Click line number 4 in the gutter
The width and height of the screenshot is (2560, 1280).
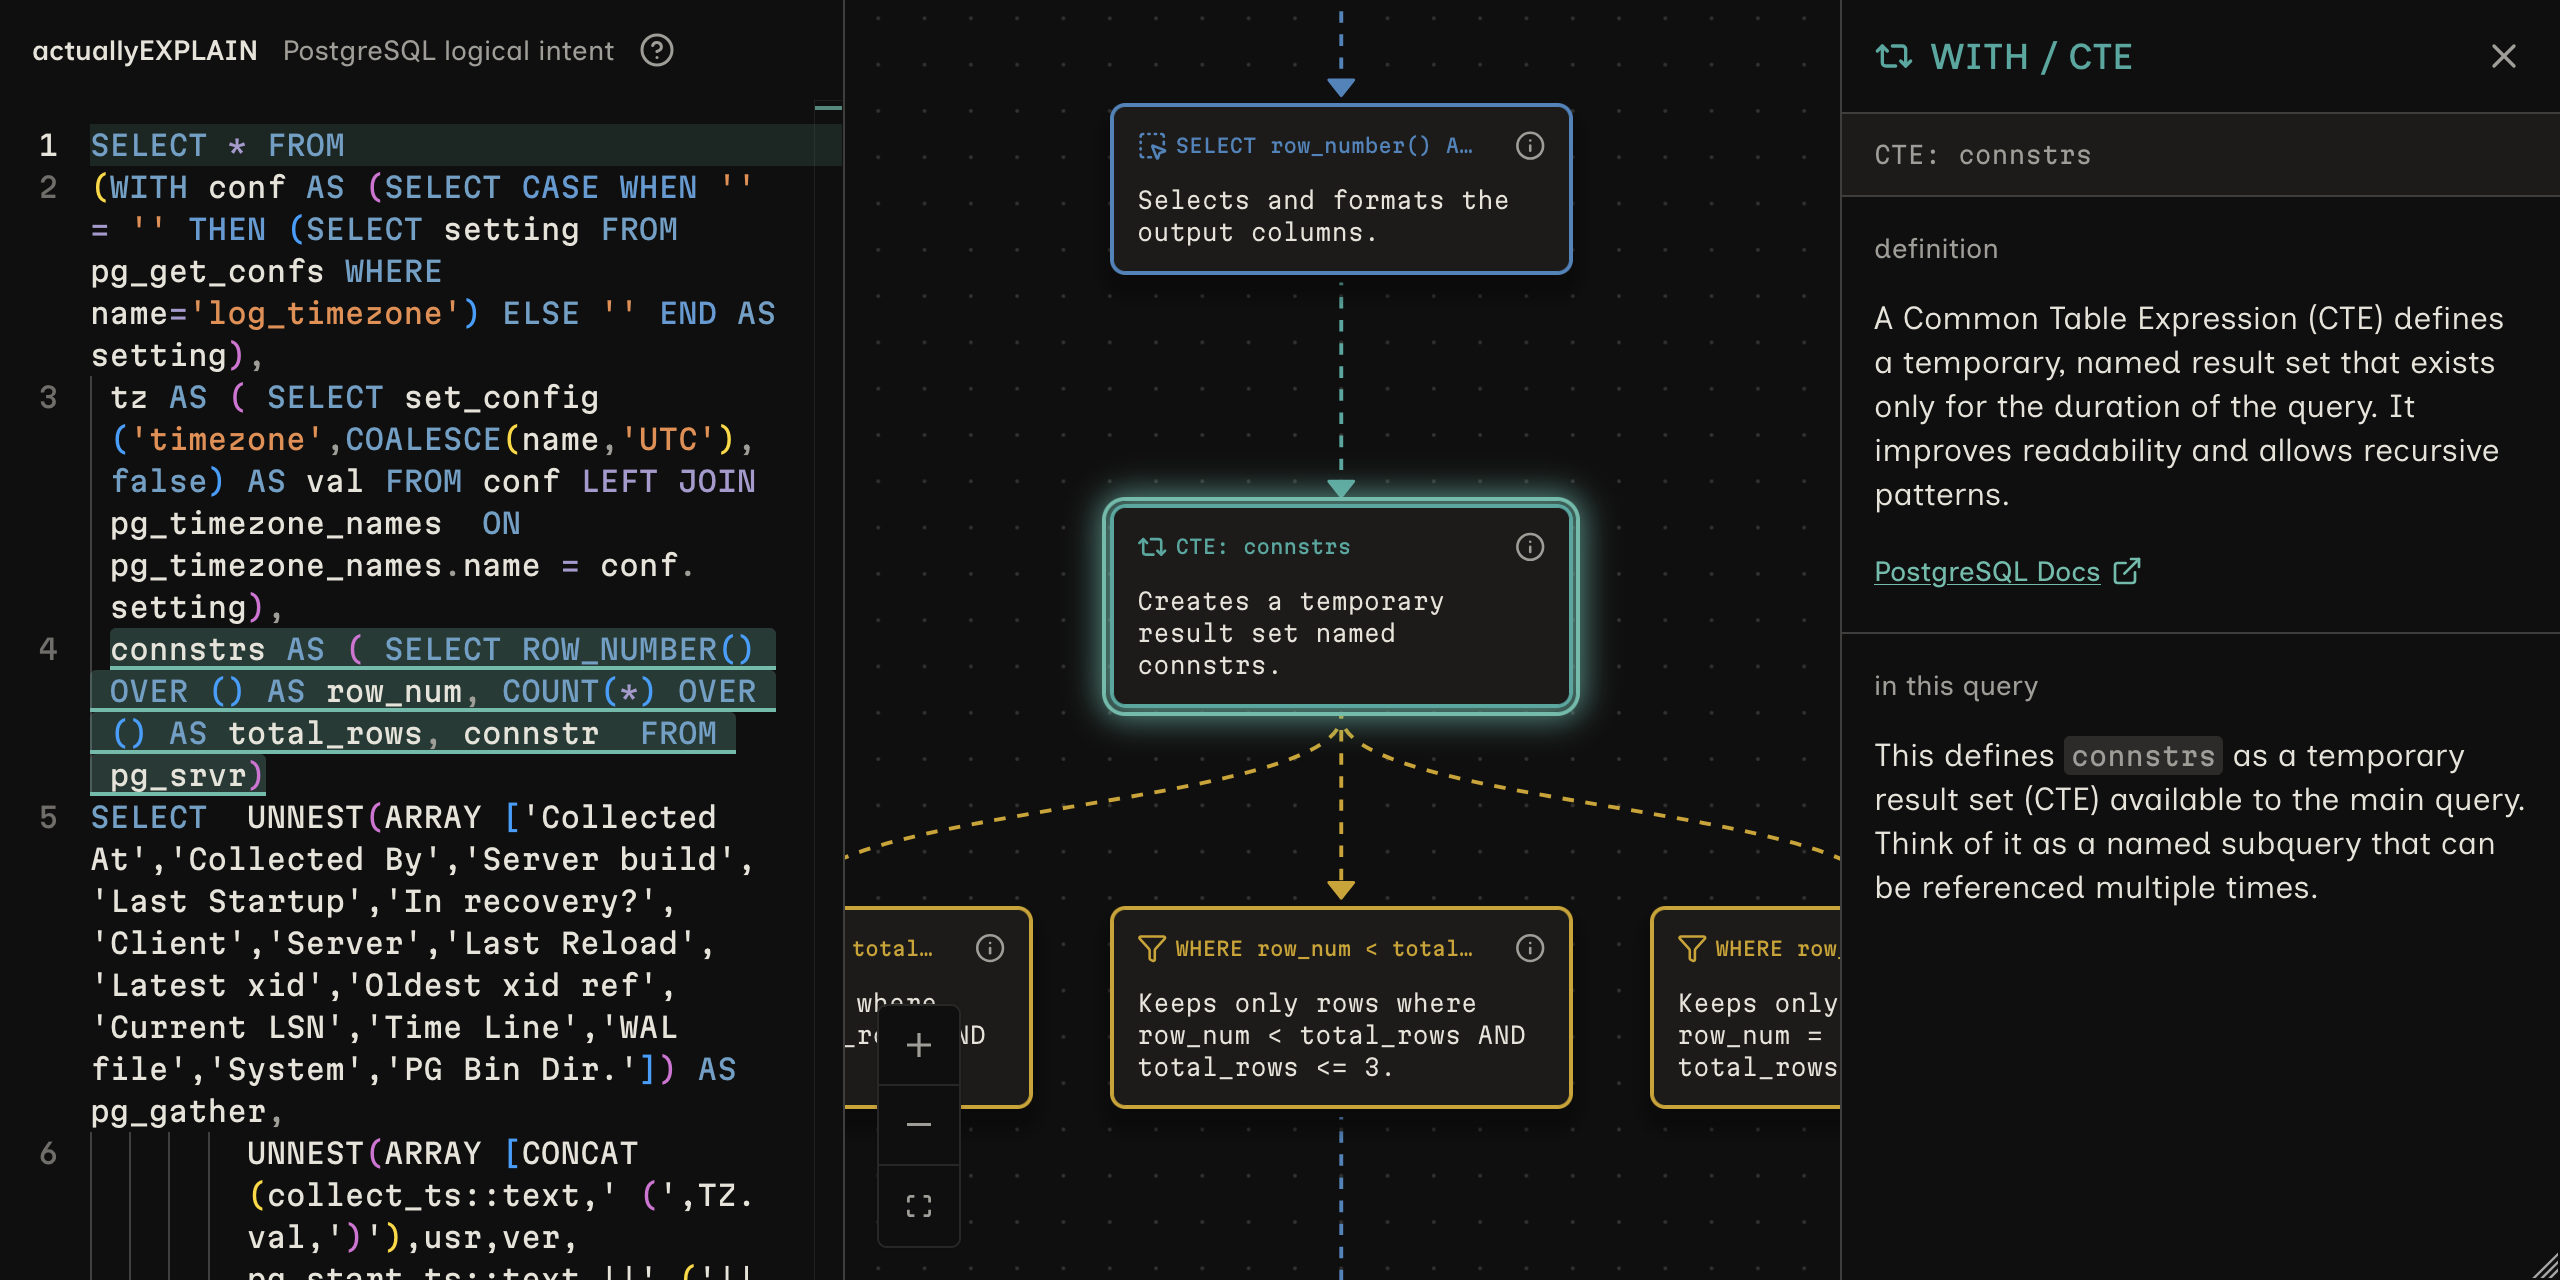(x=48, y=650)
